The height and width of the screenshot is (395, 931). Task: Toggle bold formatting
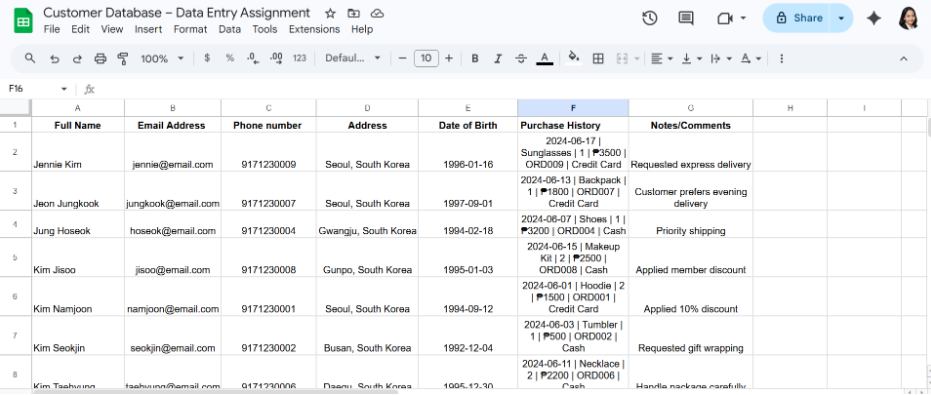click(x=475, y=58)
